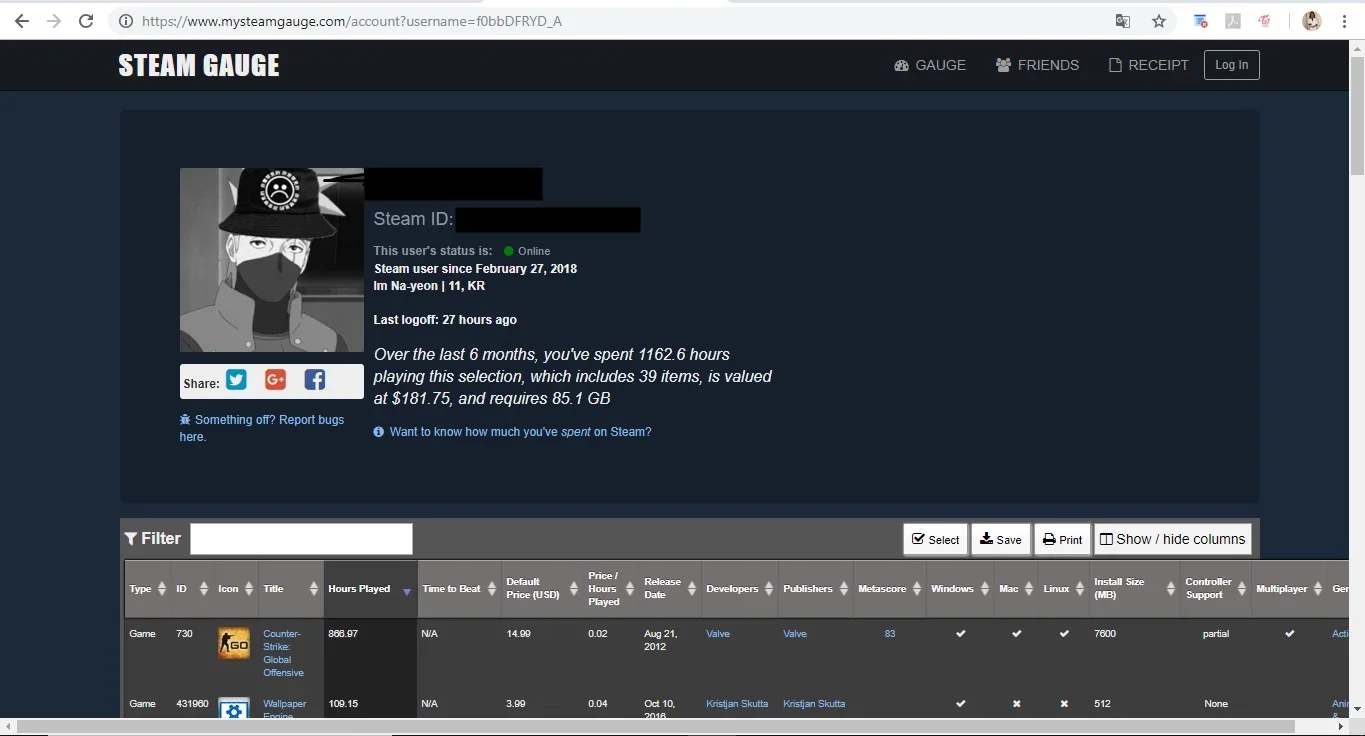Sort by Metascore column

(x=890, y=589)
